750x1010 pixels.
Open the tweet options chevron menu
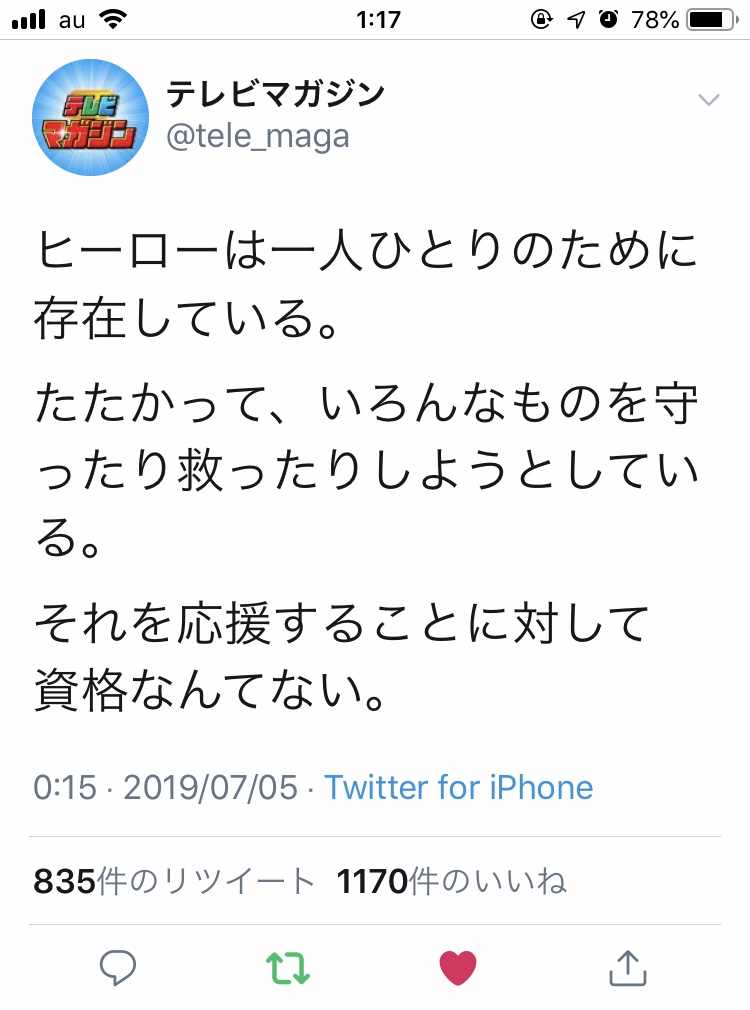pyautogui.click(x=708, y=99)
